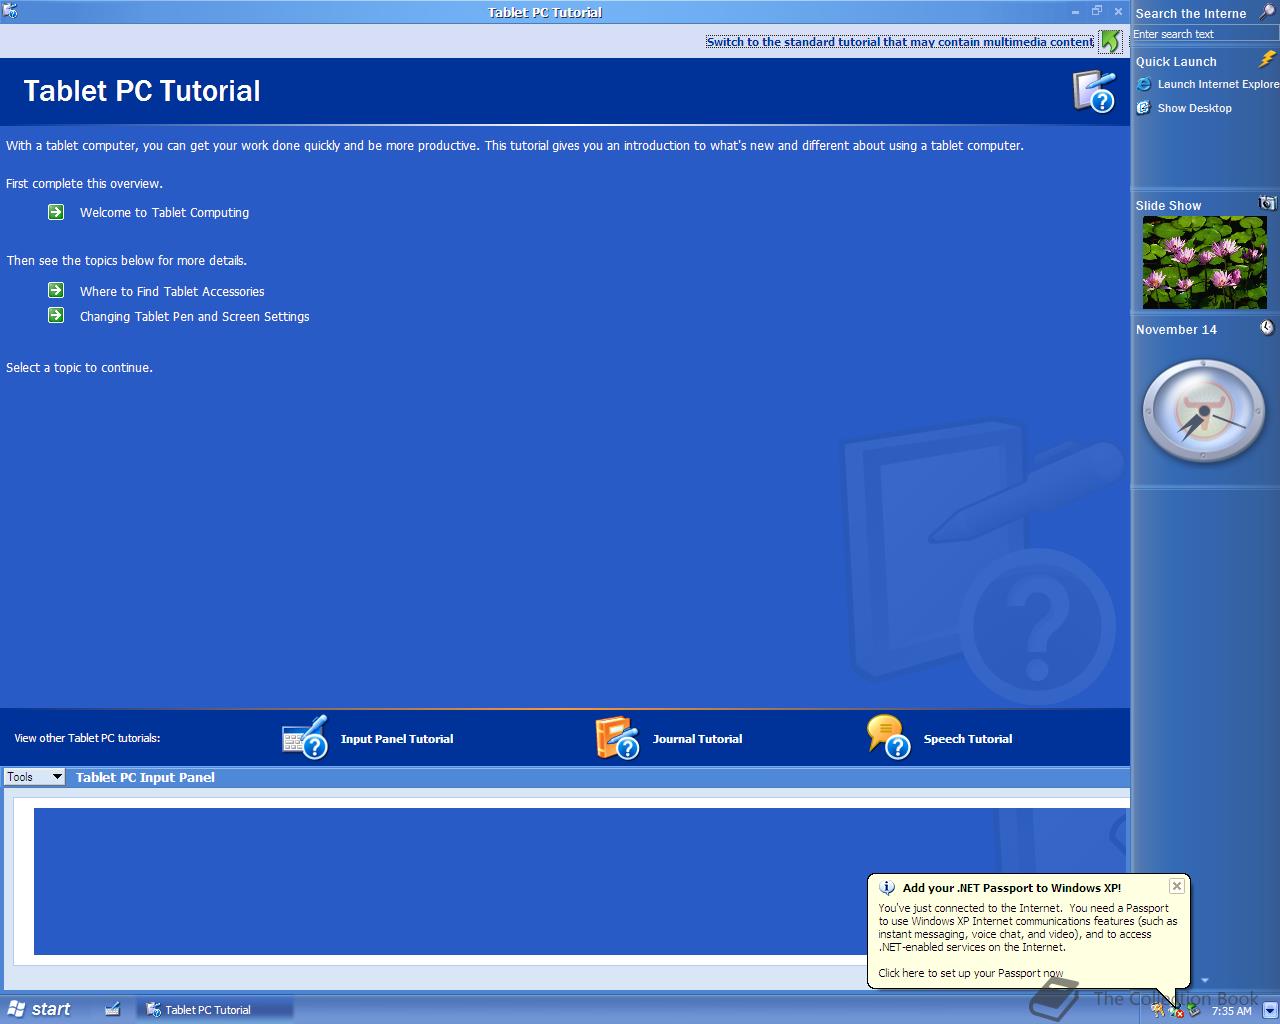Click the Search the Internet heading in the sidebar
This screenshot has height=1024, width=1280.
point(1191,13)
